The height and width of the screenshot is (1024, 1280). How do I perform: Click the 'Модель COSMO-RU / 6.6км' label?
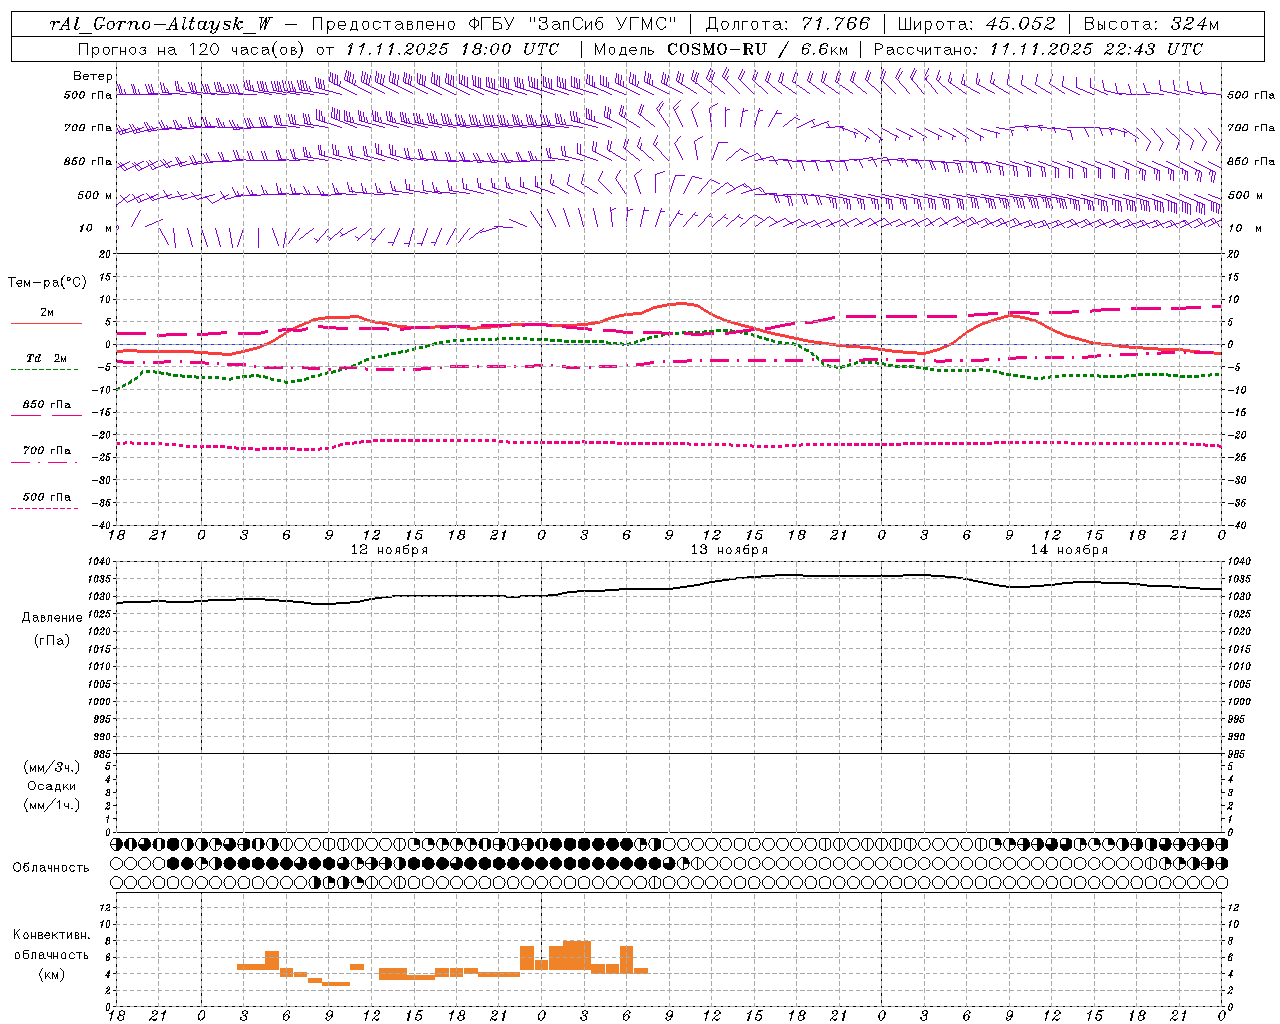click(x=721, y=49)
